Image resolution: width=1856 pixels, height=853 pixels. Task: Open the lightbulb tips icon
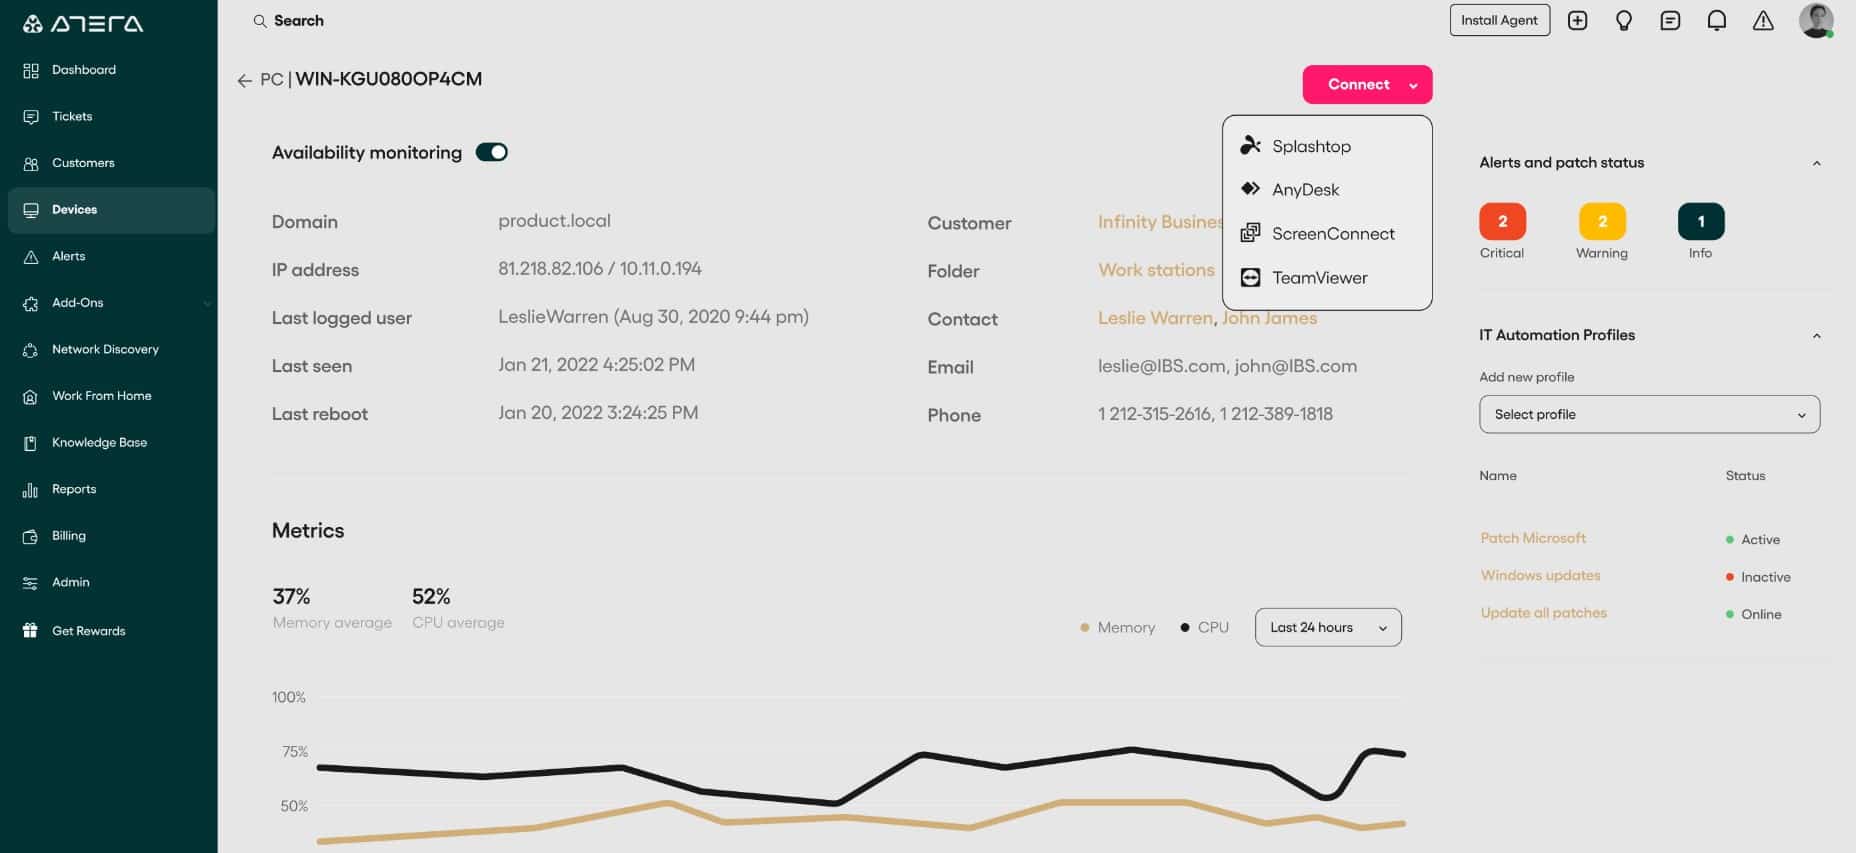(1624, 20)
